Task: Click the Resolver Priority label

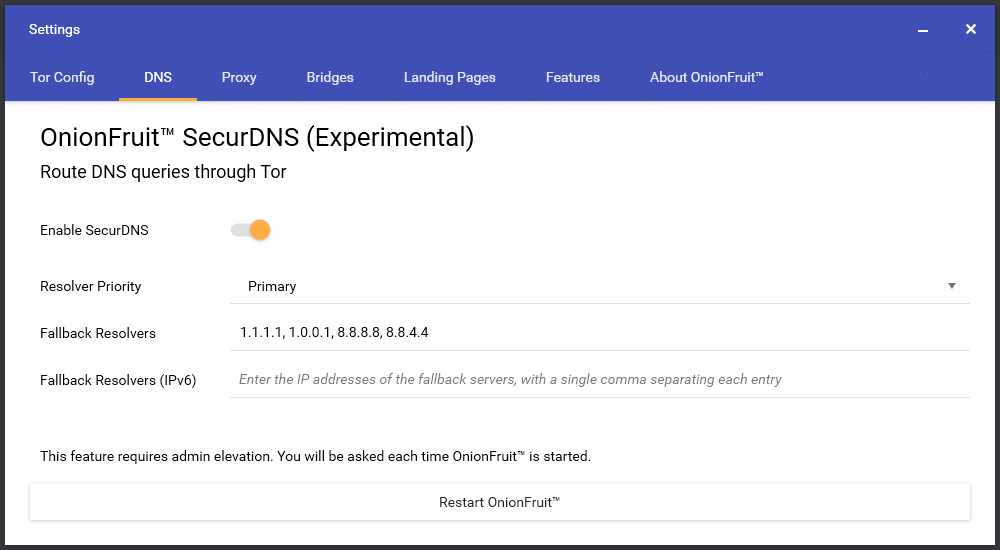Action: [91, 286]
